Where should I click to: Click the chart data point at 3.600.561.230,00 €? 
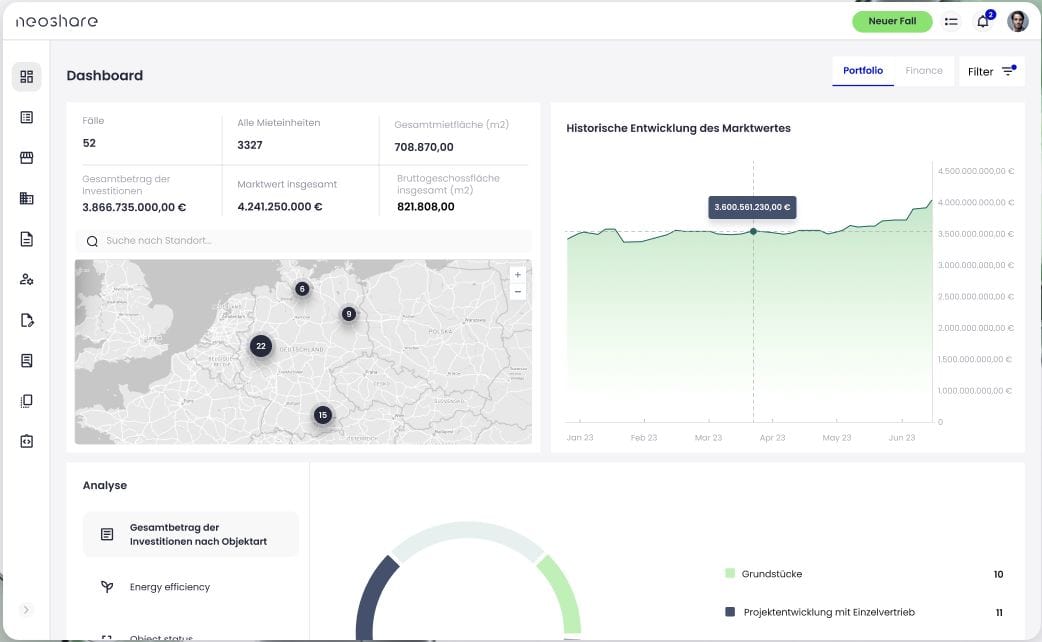click(x=753, y=232)
